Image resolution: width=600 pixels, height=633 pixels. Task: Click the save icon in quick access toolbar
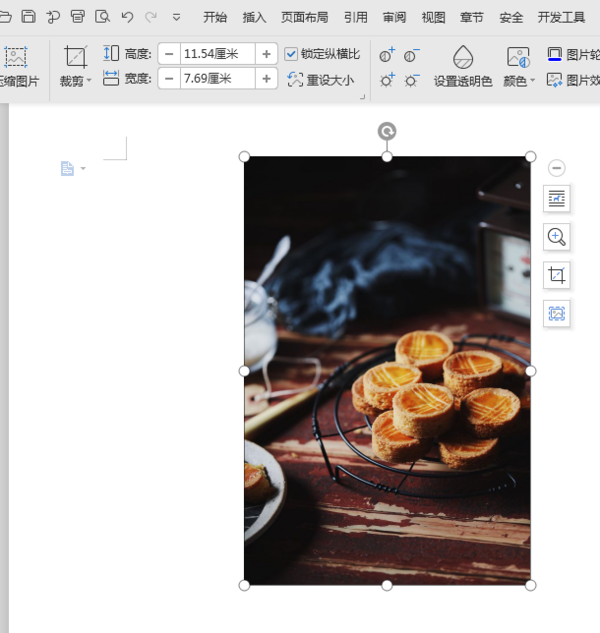(x=29, y=17)
